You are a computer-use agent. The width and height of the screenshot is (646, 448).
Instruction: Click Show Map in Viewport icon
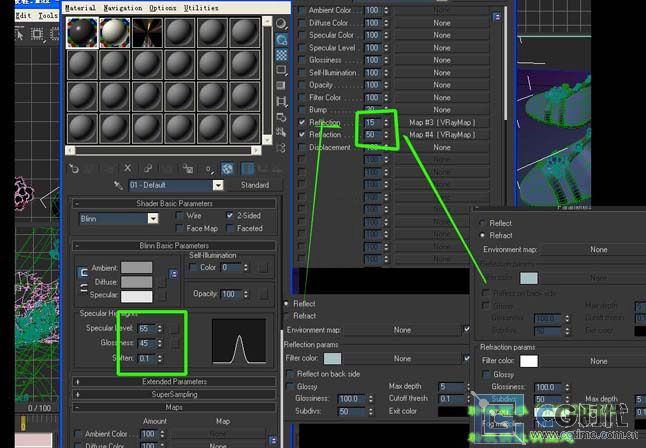click(228, 168)
